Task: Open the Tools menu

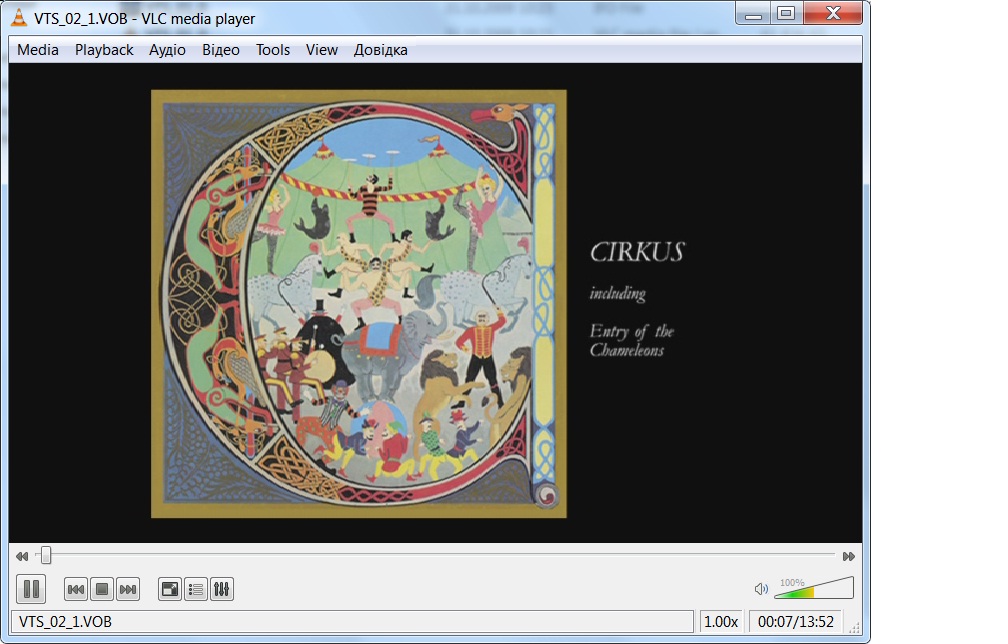Action: (x=272, y=49)
